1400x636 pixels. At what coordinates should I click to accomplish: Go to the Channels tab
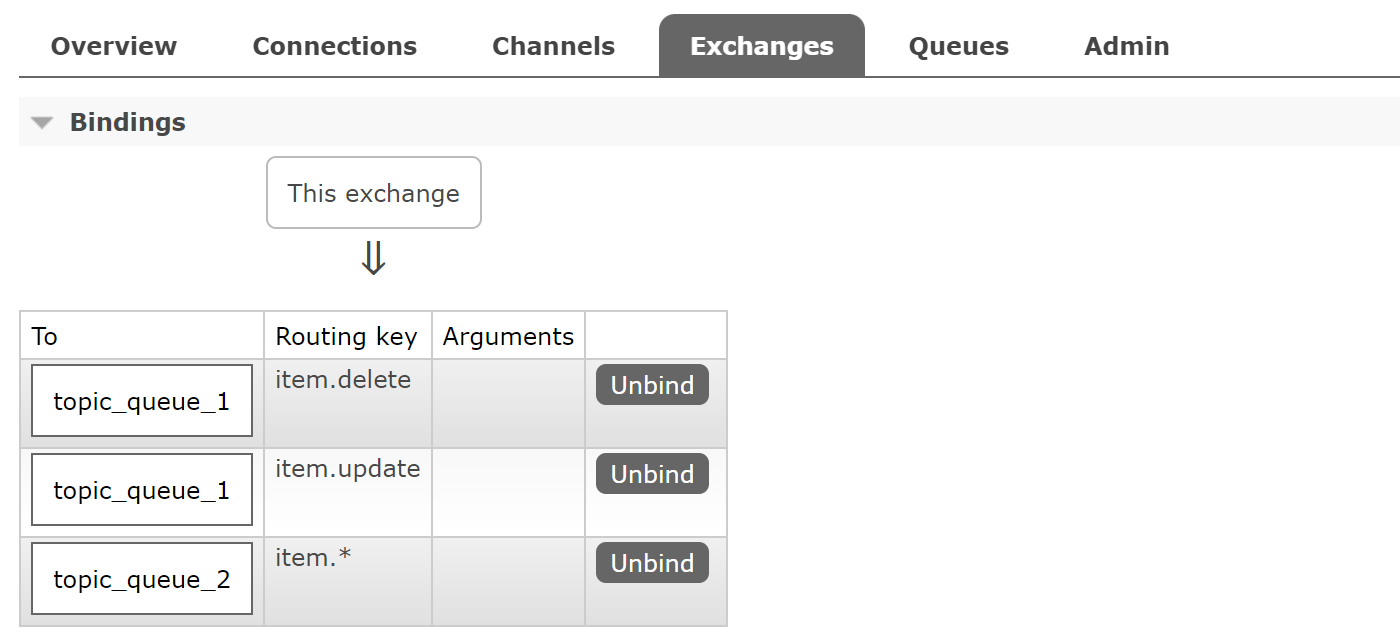tap(553, 46)
